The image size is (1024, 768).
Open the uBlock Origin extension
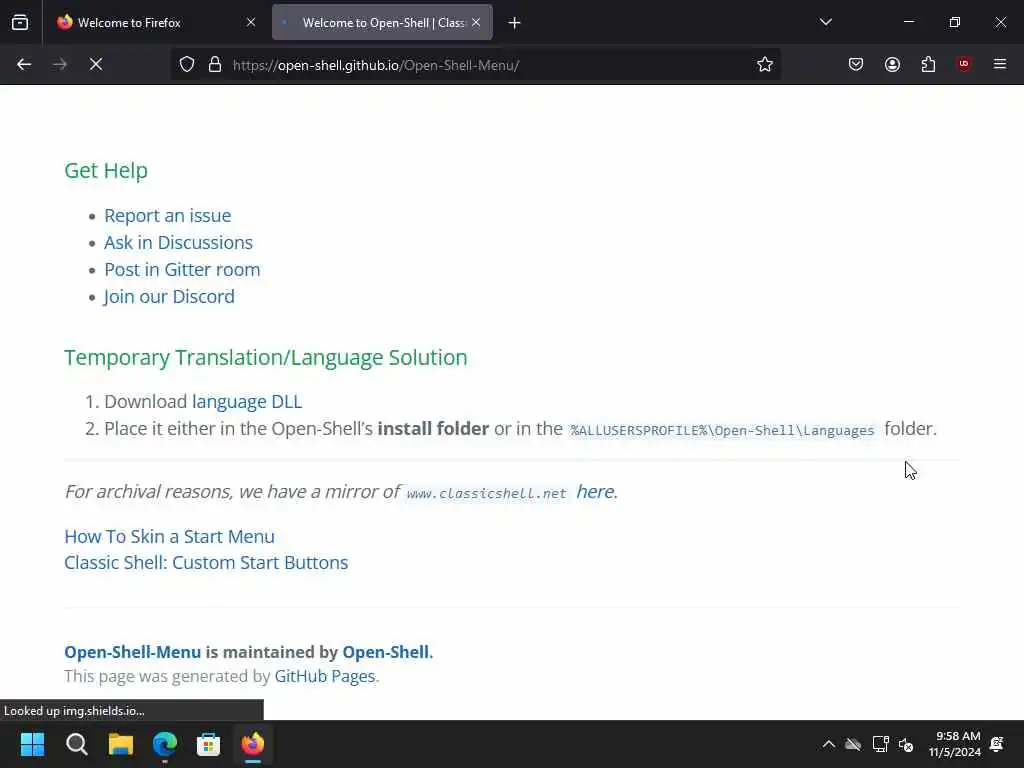(x=964, y=64)
